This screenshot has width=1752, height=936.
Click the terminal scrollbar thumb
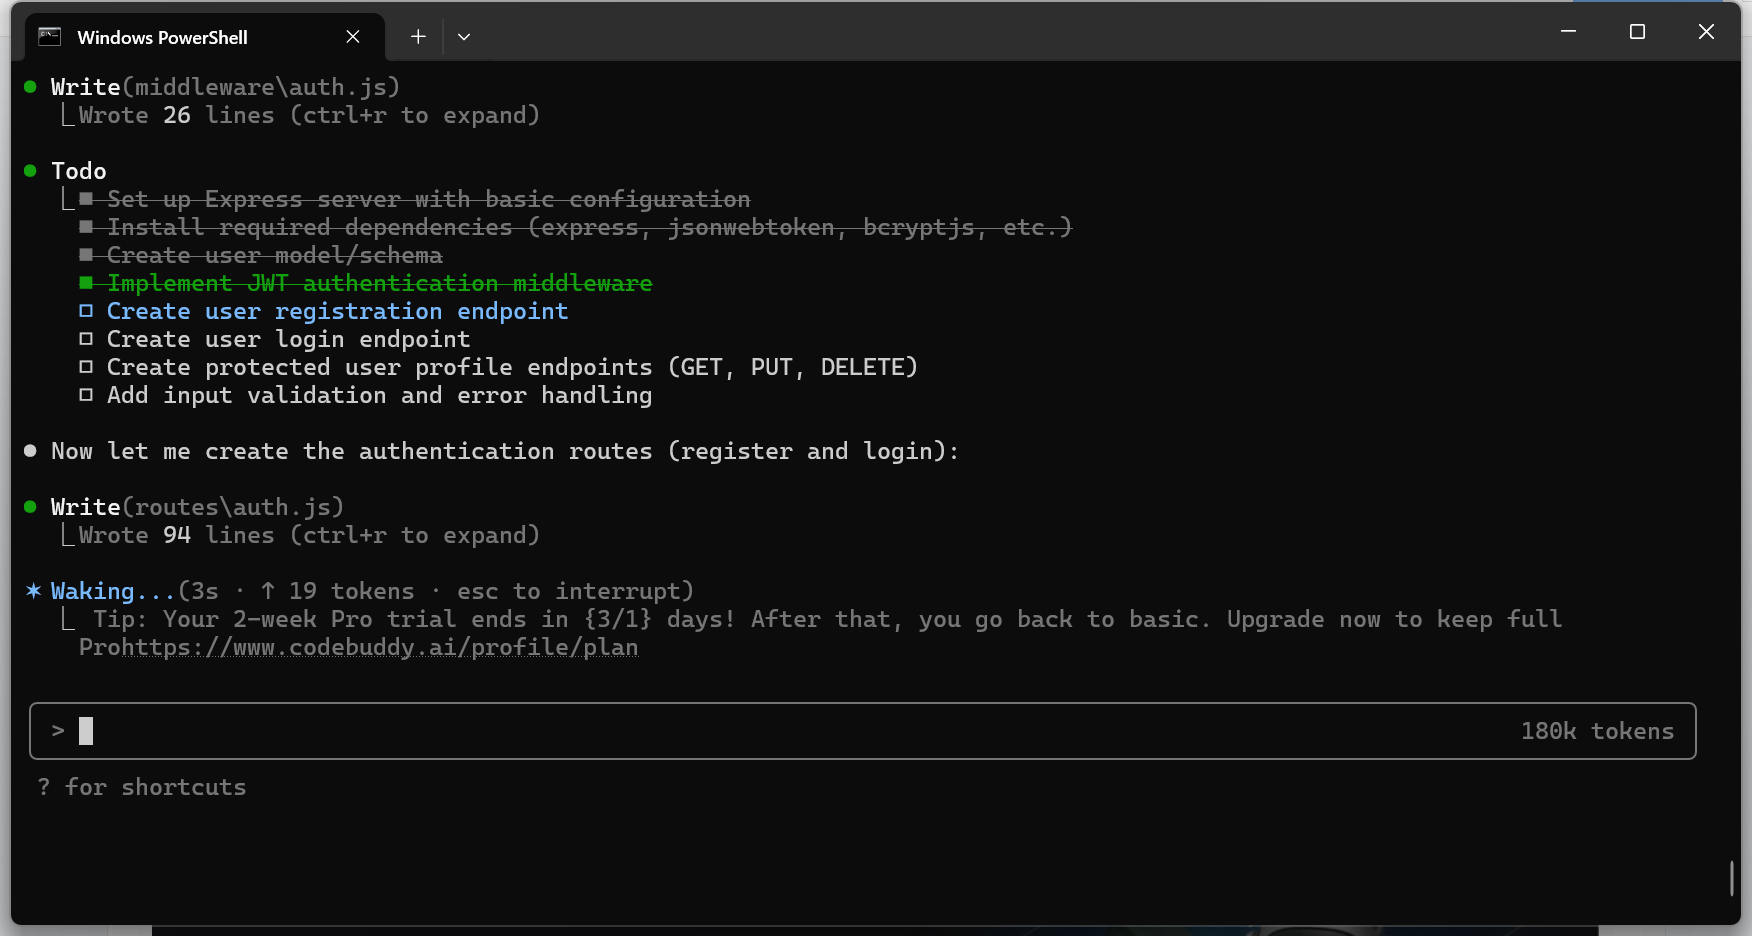point(1732,878)
